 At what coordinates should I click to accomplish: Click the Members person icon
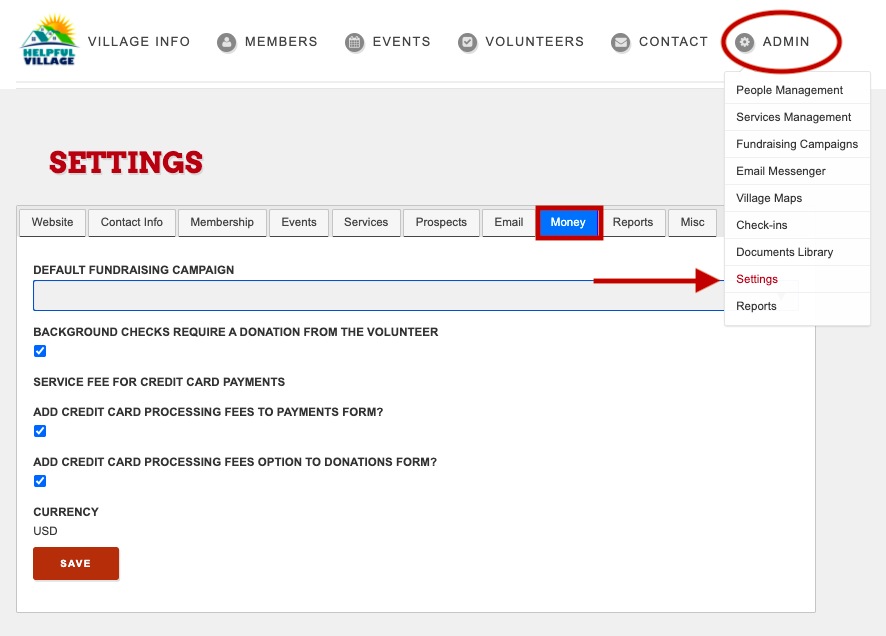tap(227, 42)
